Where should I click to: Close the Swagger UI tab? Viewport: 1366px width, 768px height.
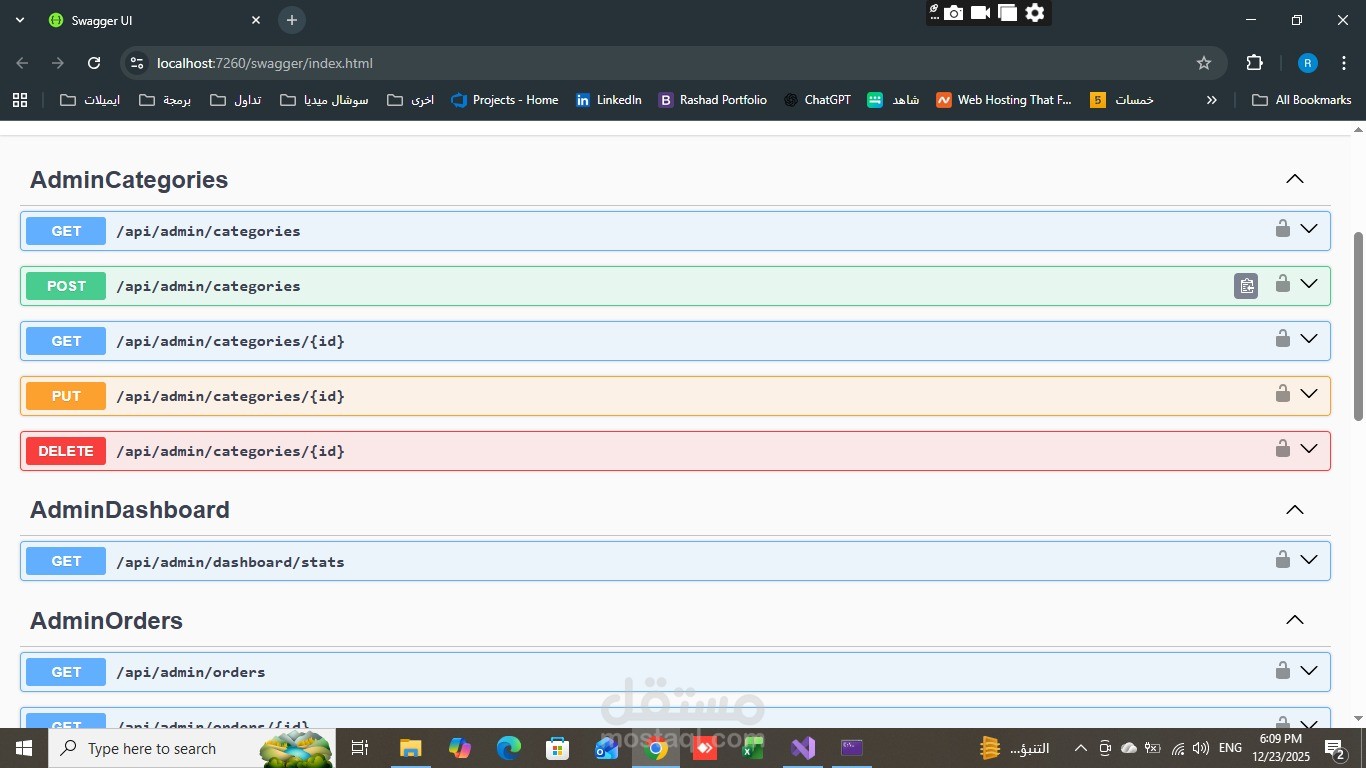click(x=256, y=20)
